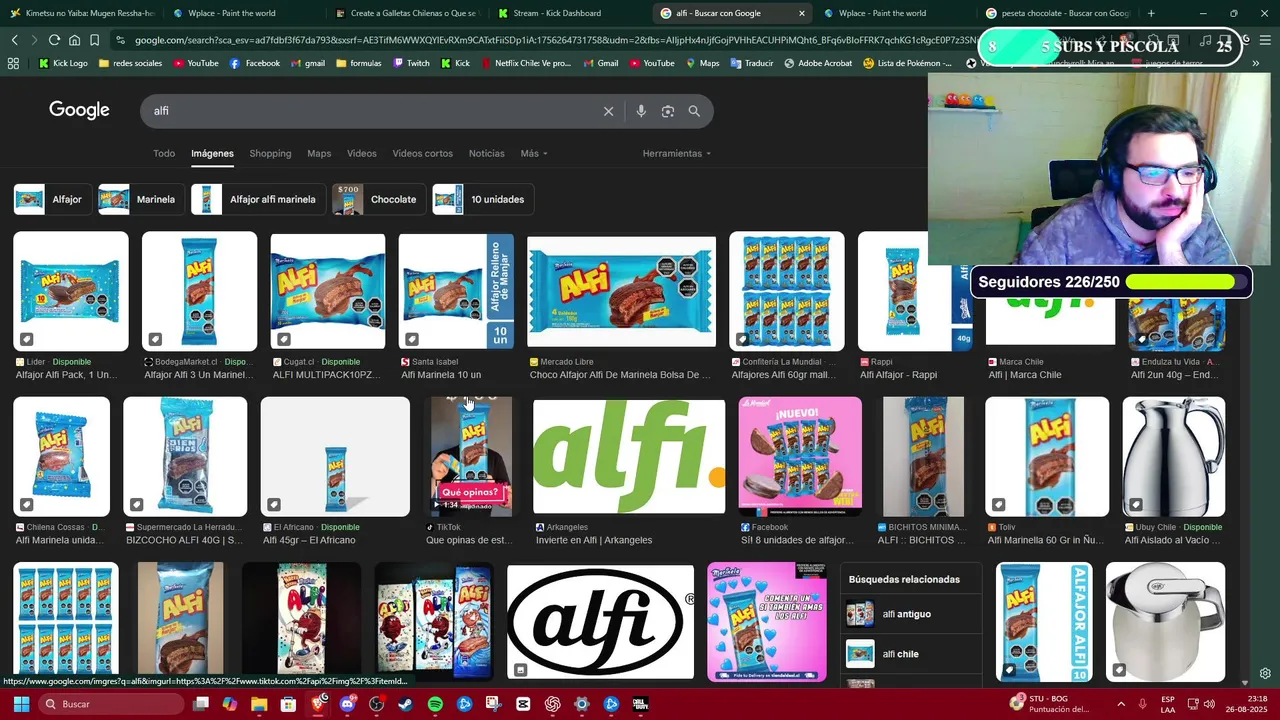Open the Kick Logo bookmark

[x=63, y=63]
